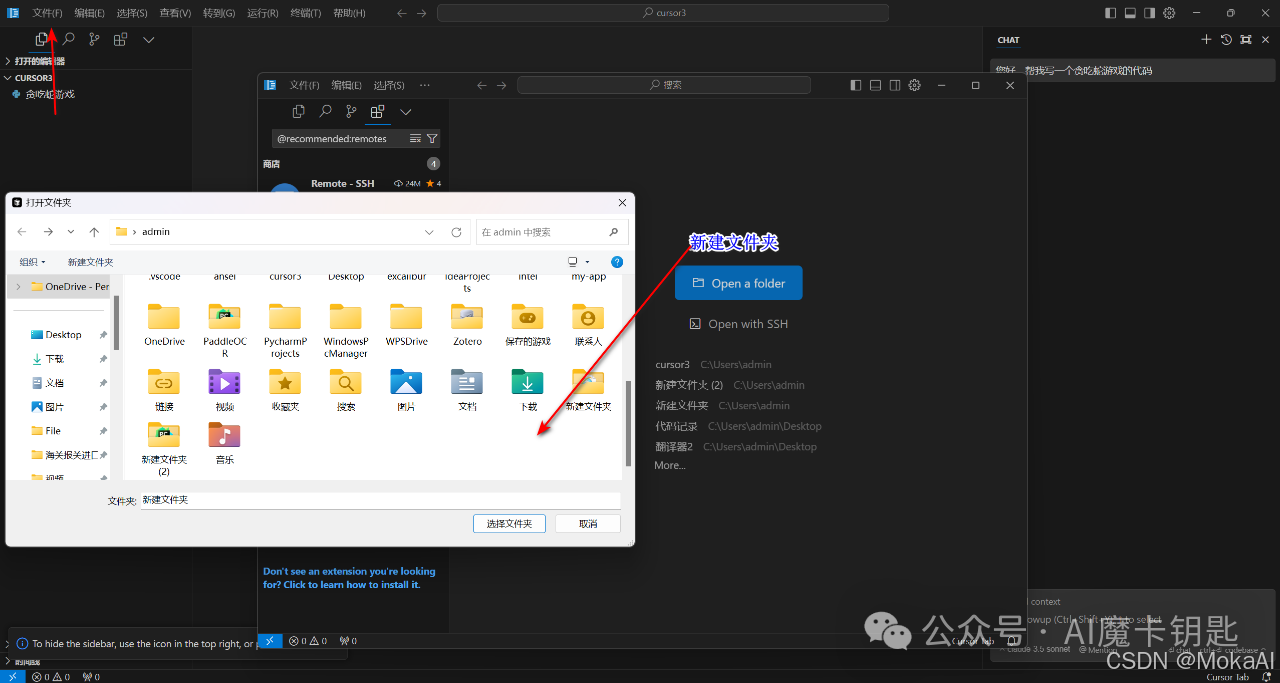Show more menus ellipsis in inner window
The image size is (1280, 683).
pyautogui.click(x=425, y=85)
